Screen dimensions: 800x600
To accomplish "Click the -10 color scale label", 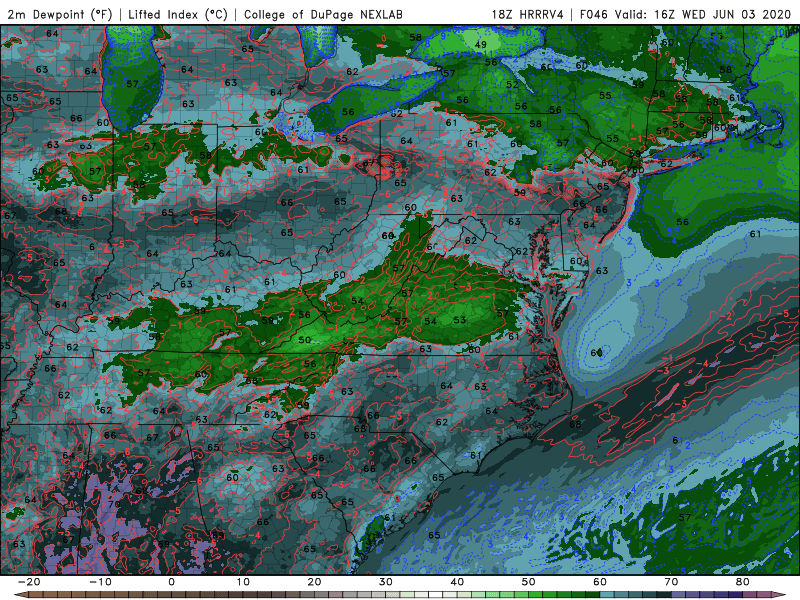I will click(x=100, y=582).
